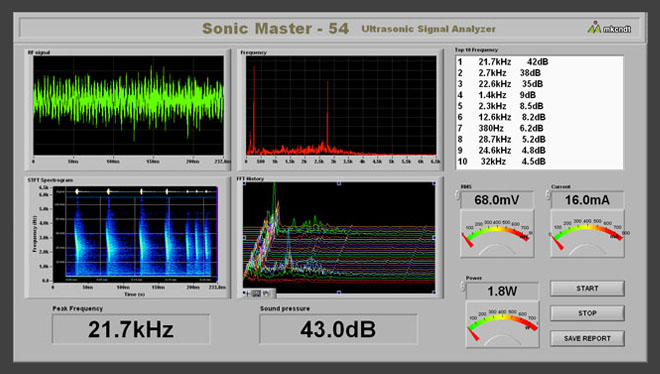
Task: Select the zoom tool in FFT History palette
Action: [256, 293]
